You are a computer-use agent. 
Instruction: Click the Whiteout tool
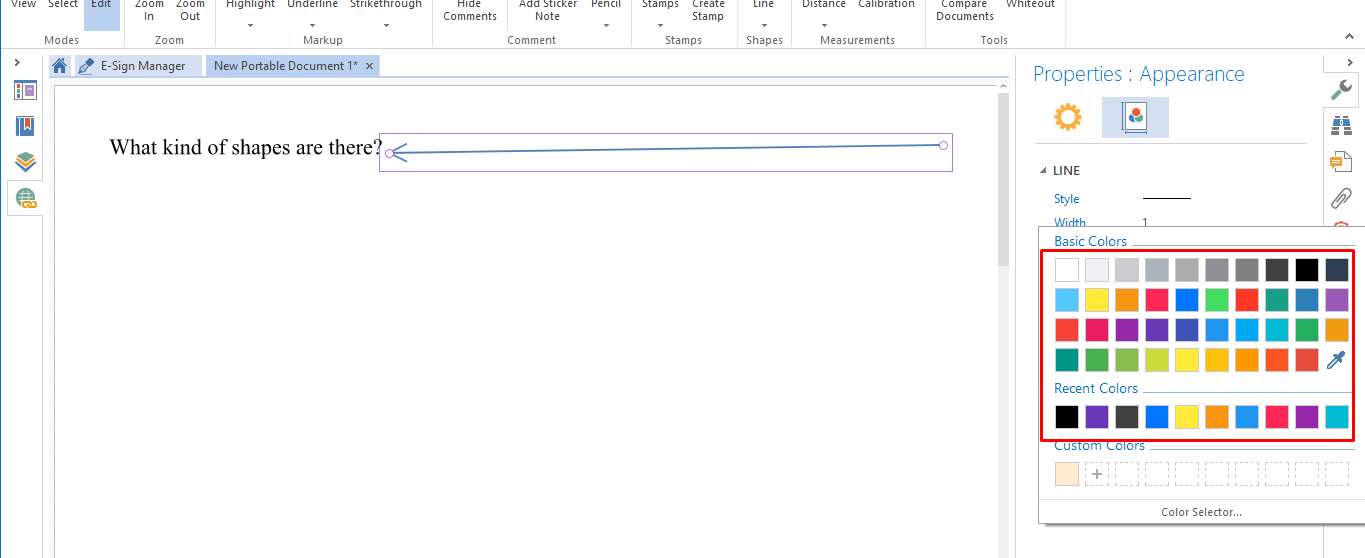[x=1030, y=5]
